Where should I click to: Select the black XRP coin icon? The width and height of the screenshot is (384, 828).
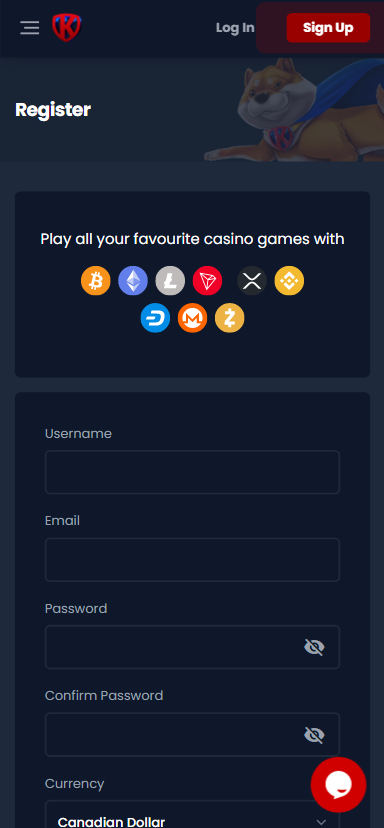click(x=252, y=280)
